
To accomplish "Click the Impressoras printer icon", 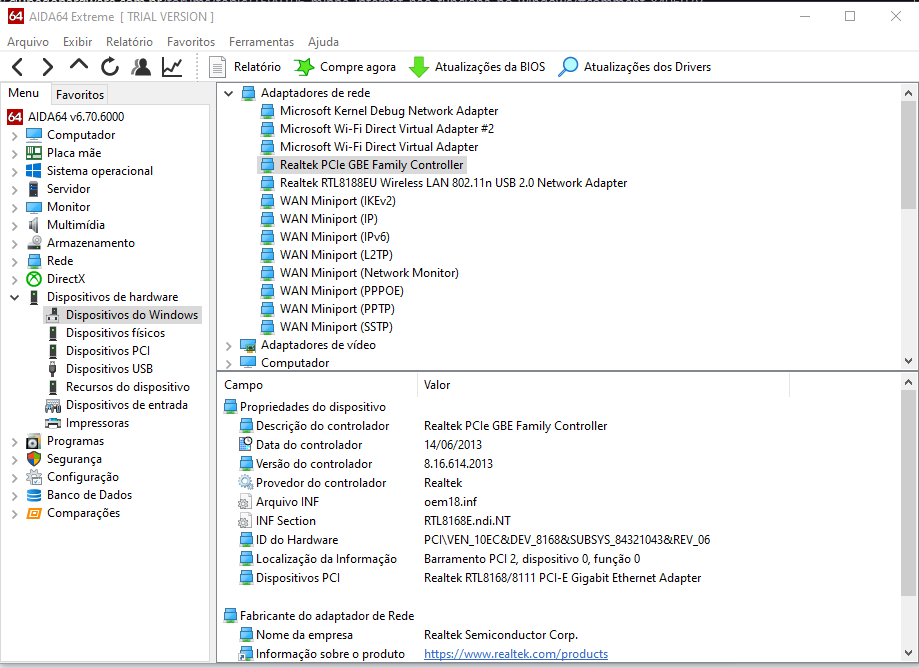I will click(53, 423).
